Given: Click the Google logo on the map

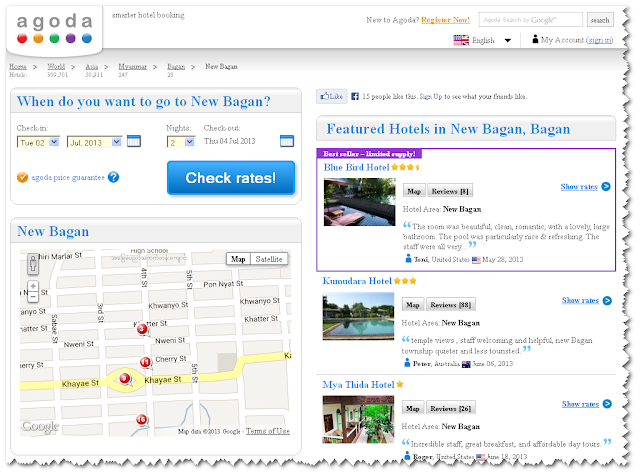Looking at the screenshot, I should pos(40,426).
